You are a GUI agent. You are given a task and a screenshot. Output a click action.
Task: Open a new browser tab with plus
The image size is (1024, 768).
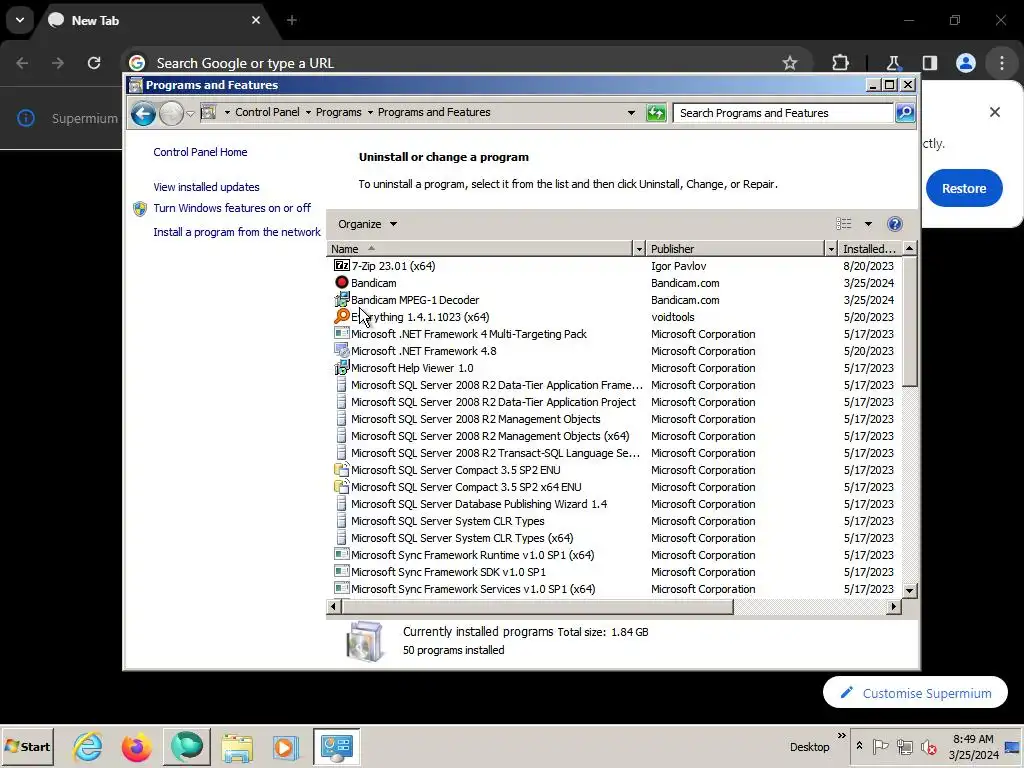pos(292,20)
